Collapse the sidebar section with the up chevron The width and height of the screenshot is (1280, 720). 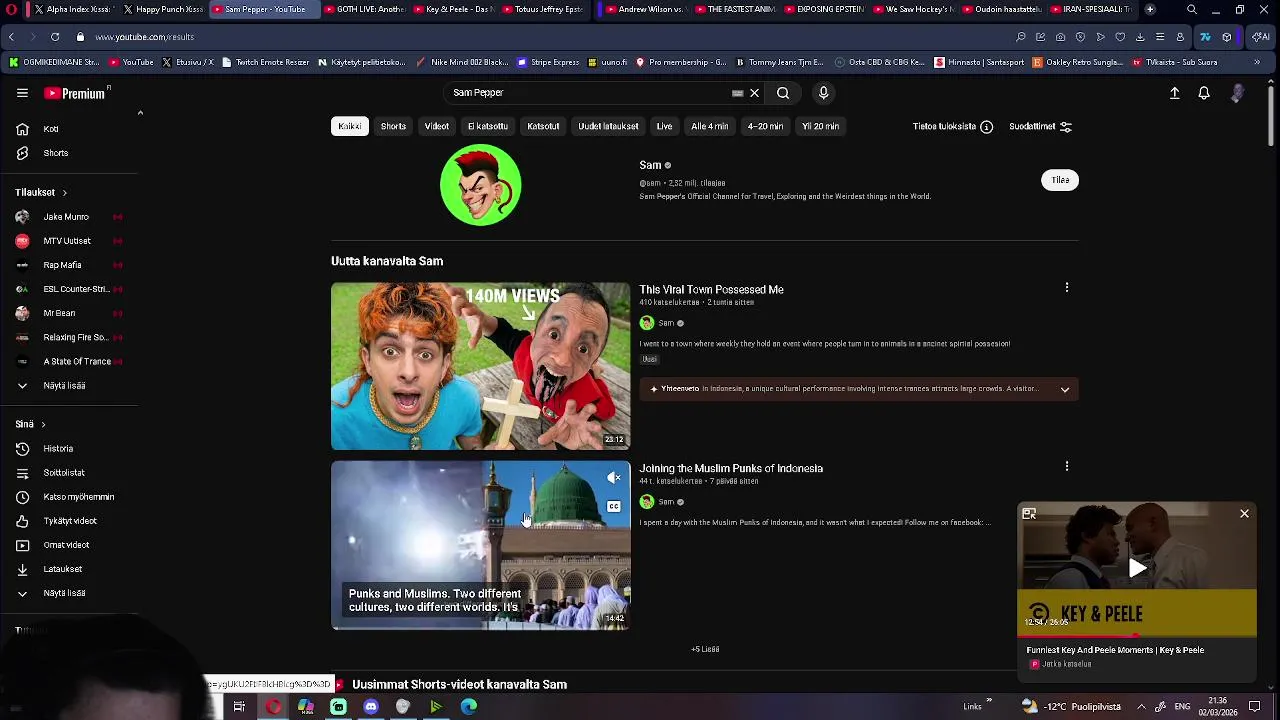pyautogui.click(x=140, y=113)
